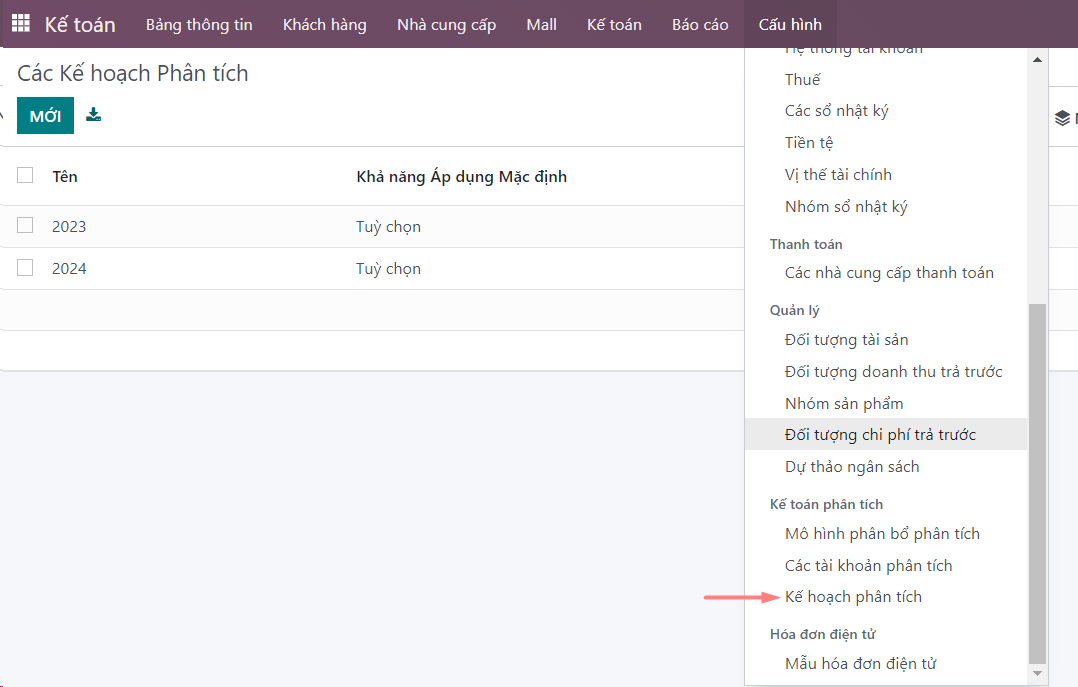Collapse the Cấu hình dropdown menu
Image resolution: width=1078 pixels, height=687 pixels.
click(x=790, y=25)
